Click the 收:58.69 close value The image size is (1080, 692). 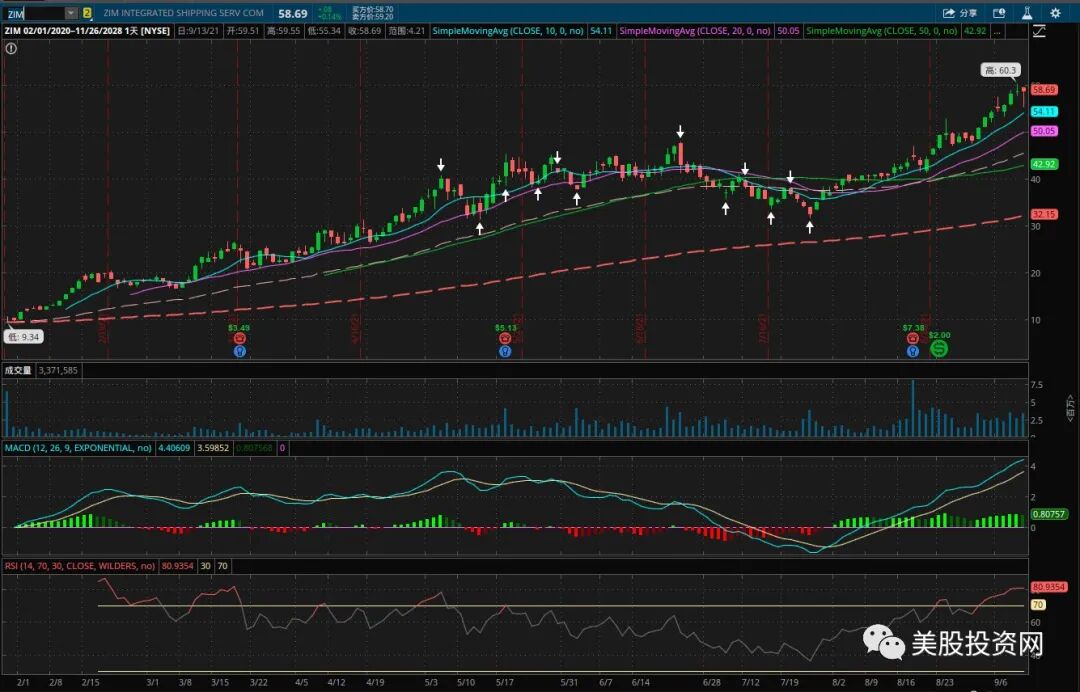coord(364,31)
